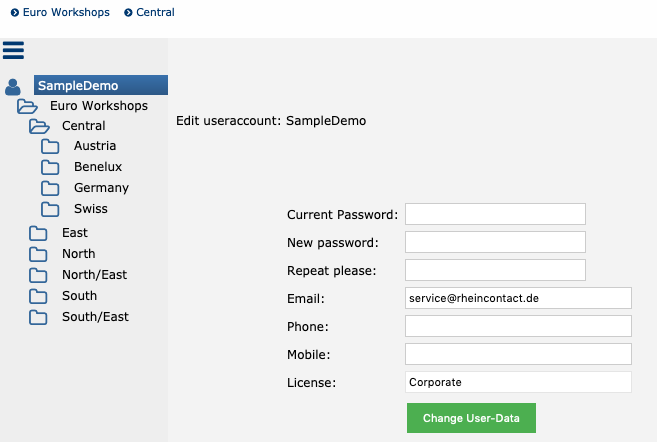Click the user profile icon beside SampleDemo

pyautogui.click(x=13, y=87)
